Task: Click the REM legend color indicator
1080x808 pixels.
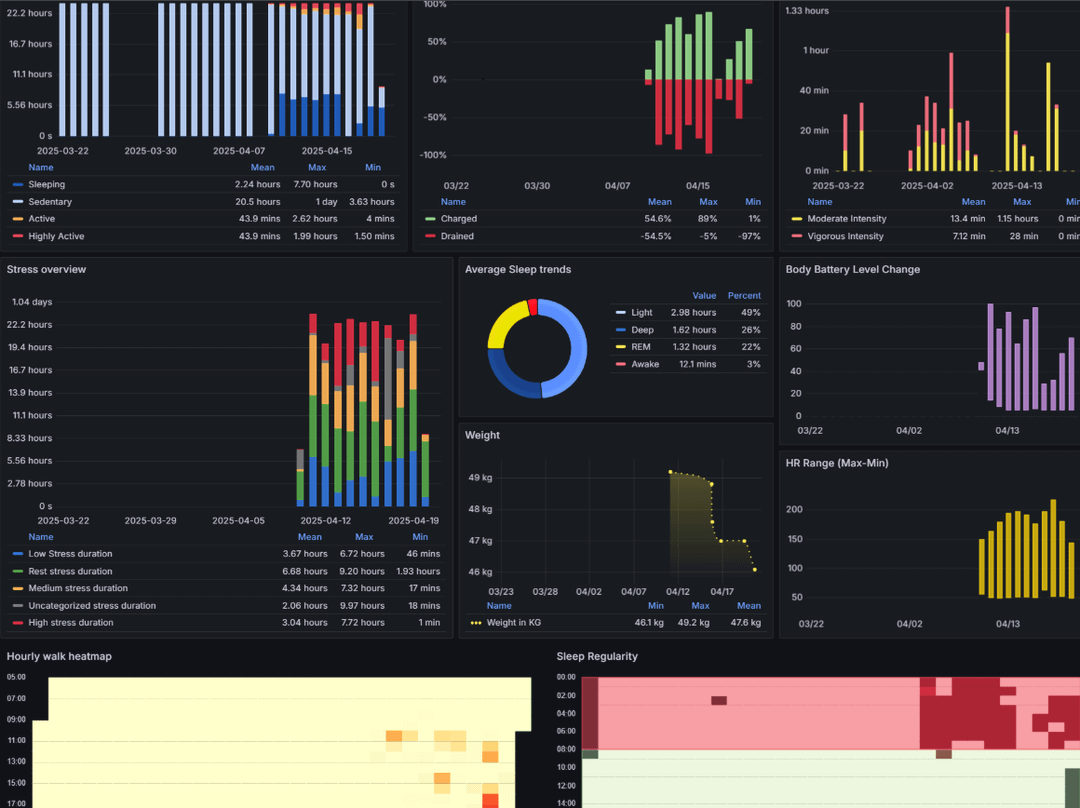Action: (620, 347)
